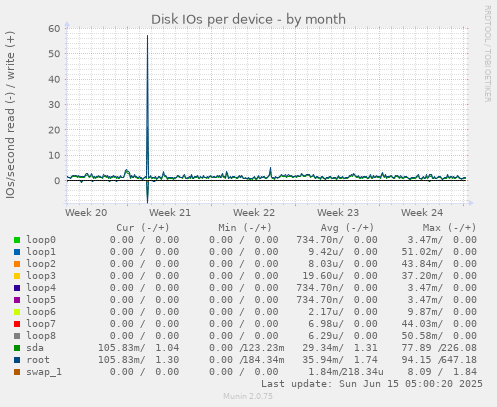
Task: Click sda min value 0.00 /123.23m
Action: pyautogui.click(x=247, y=348)
